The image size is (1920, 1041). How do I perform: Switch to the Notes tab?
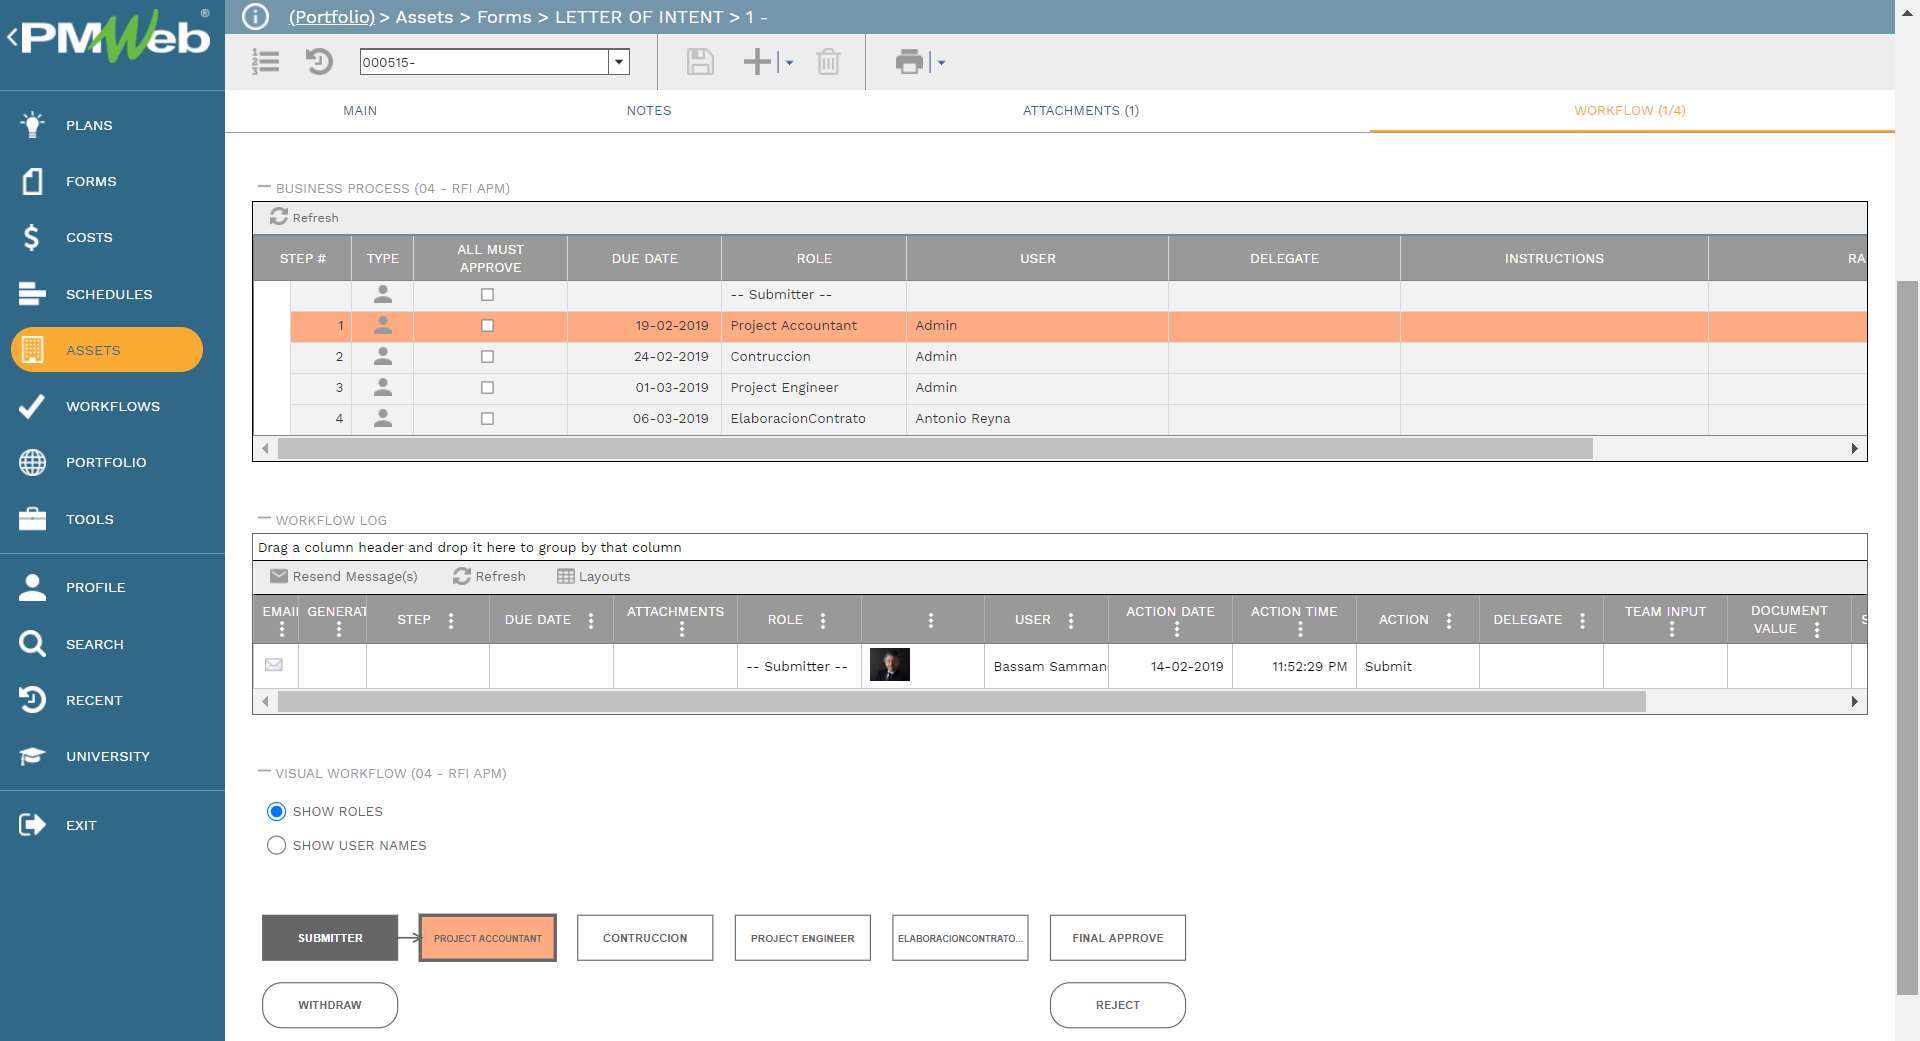pos(649,110)
